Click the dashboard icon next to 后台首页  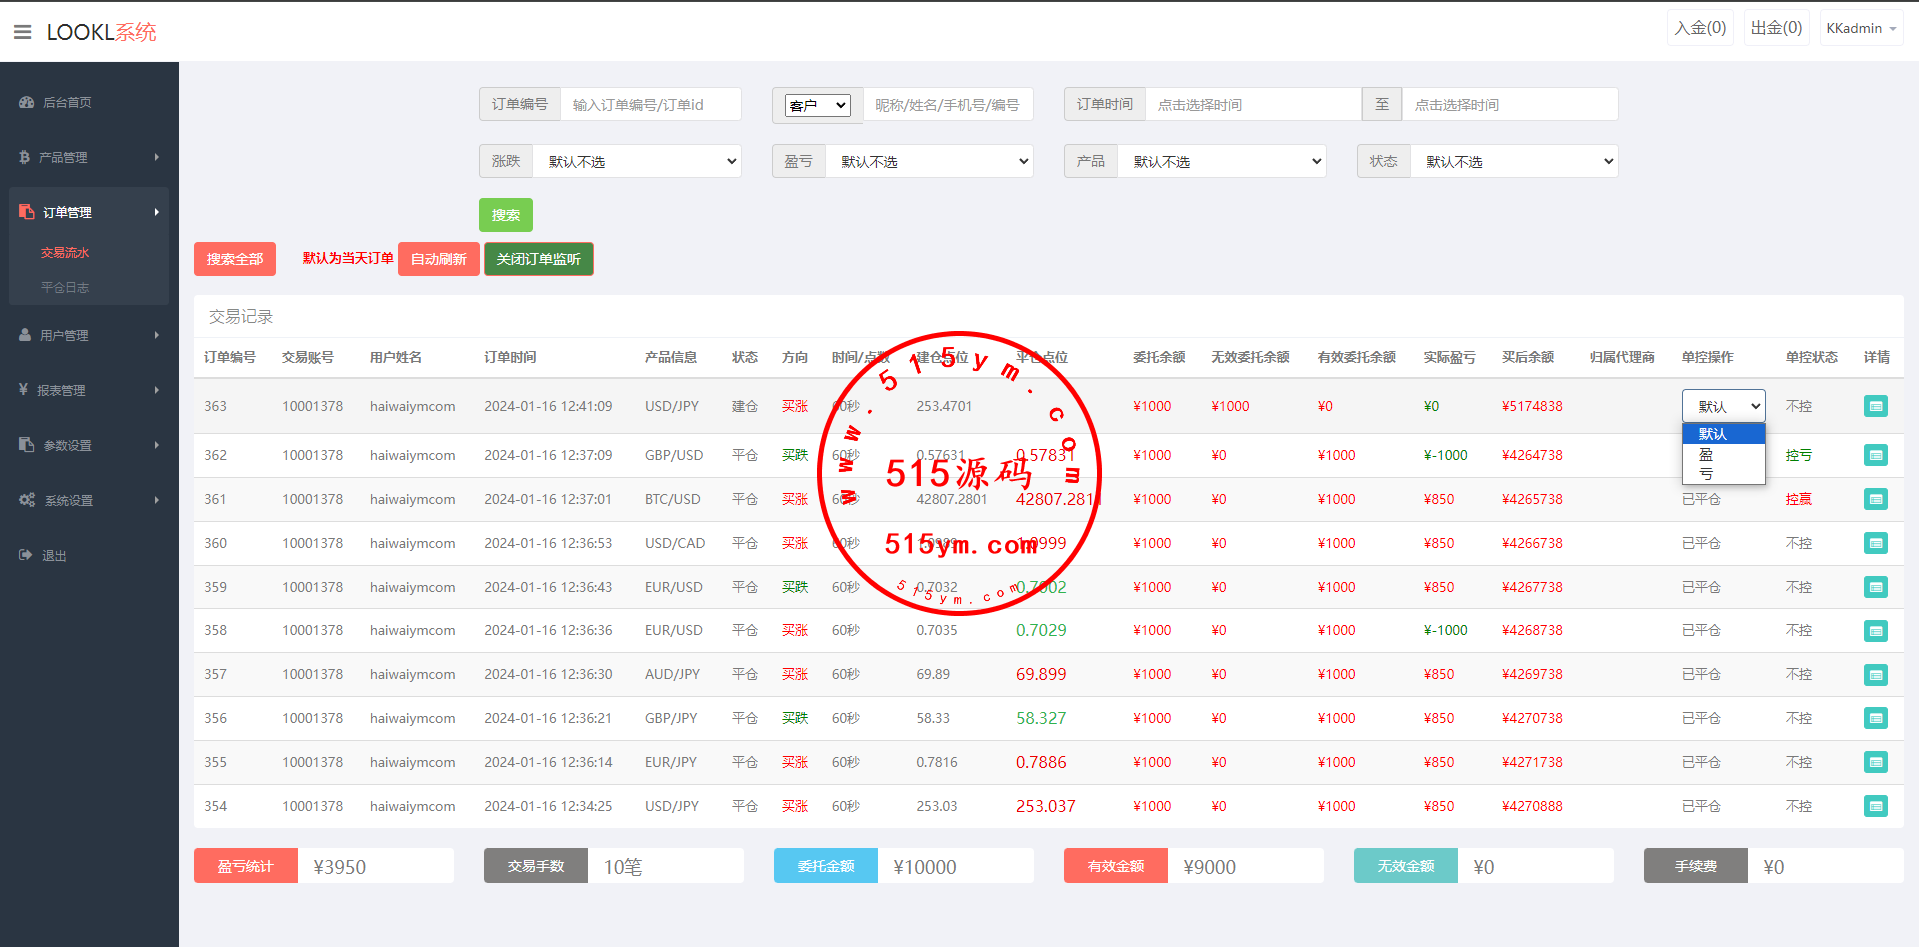(26, 102)
